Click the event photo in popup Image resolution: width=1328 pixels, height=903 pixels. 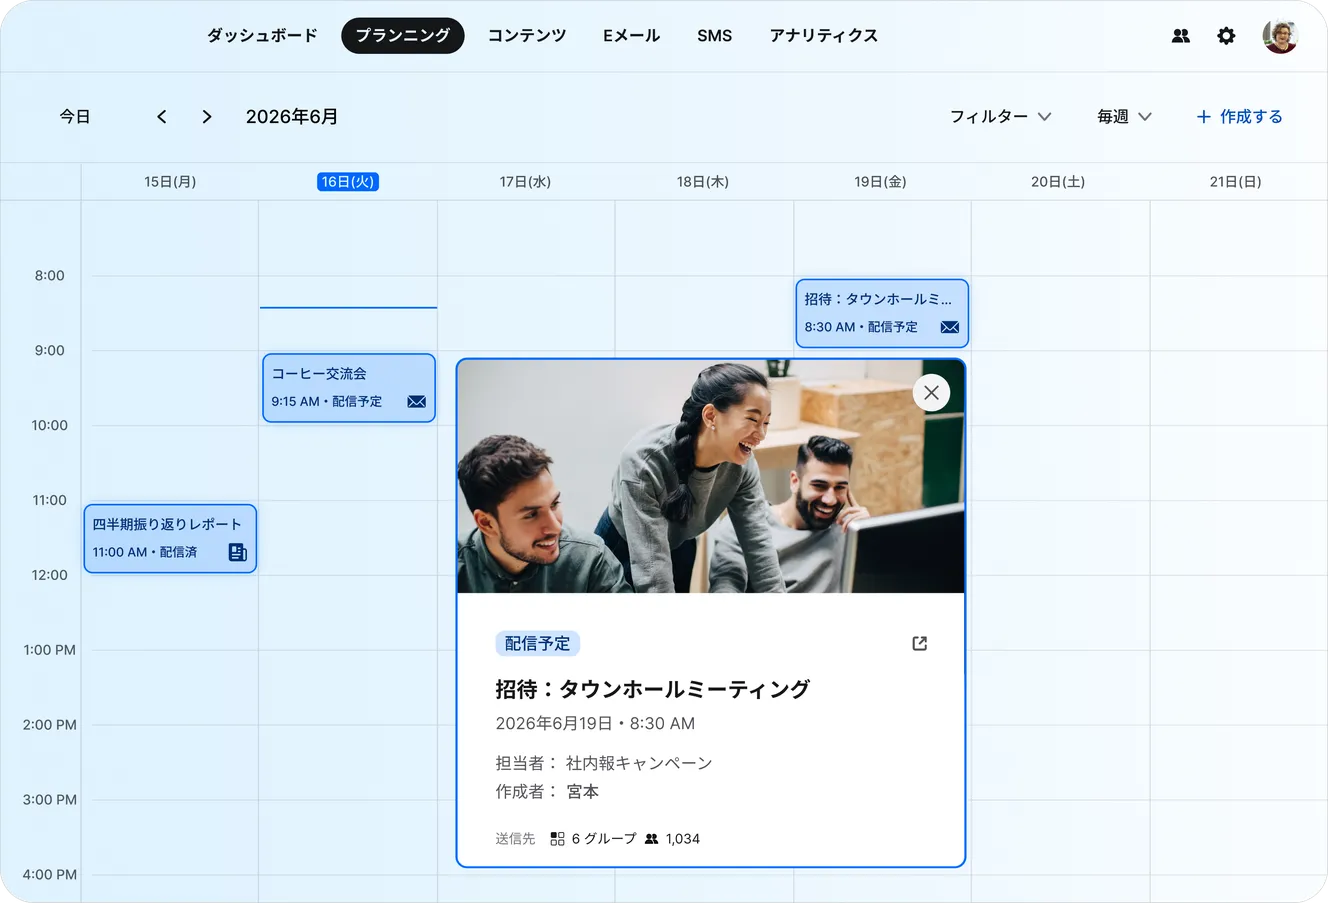point(711,477)
